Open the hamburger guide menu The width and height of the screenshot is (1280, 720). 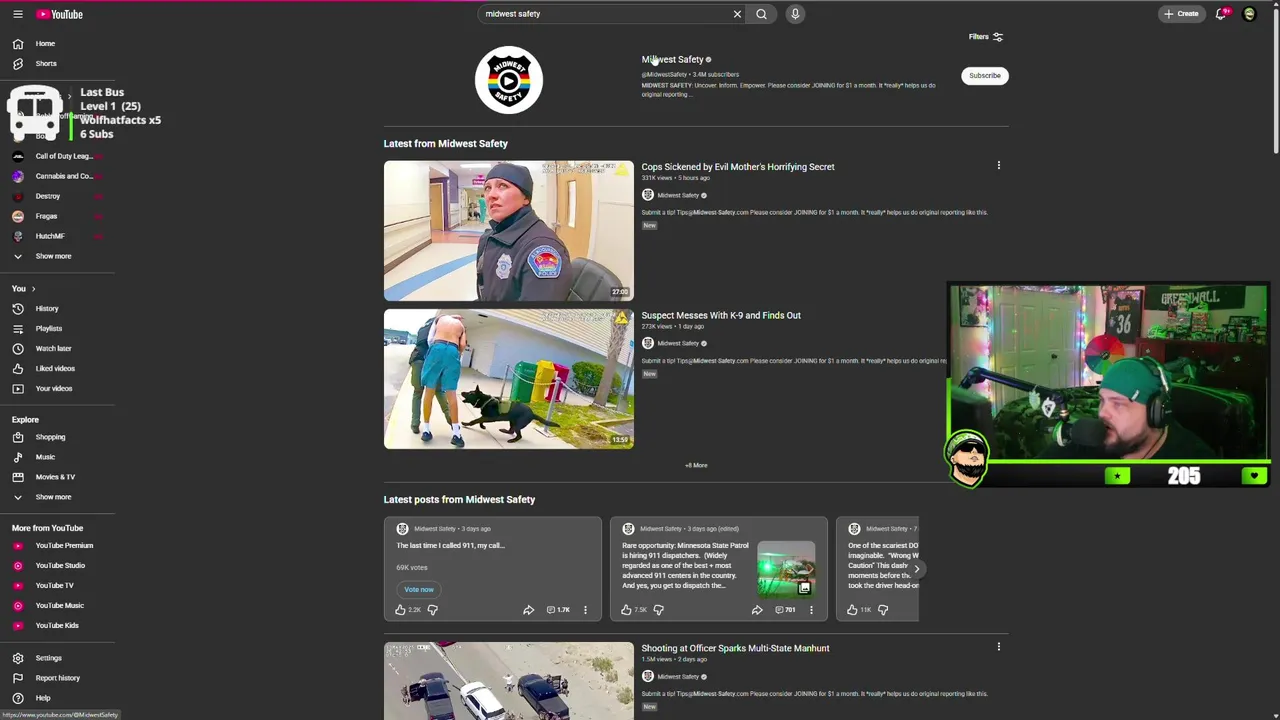[x=17, y=14]
